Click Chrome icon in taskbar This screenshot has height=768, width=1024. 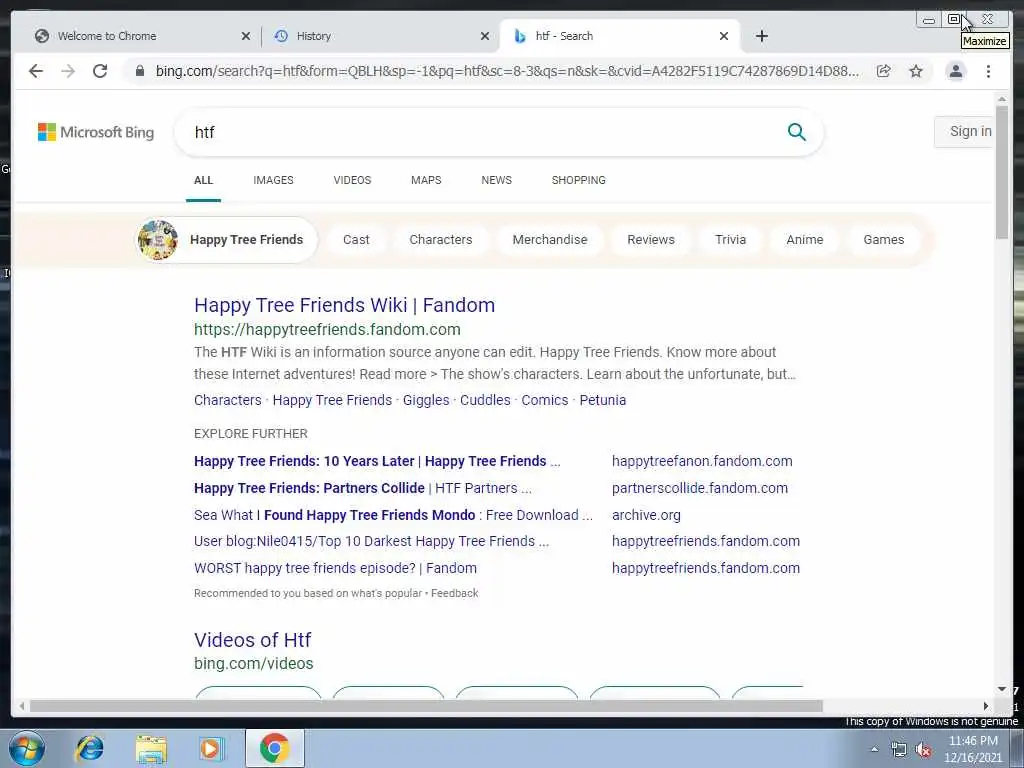tap(274, 748)
